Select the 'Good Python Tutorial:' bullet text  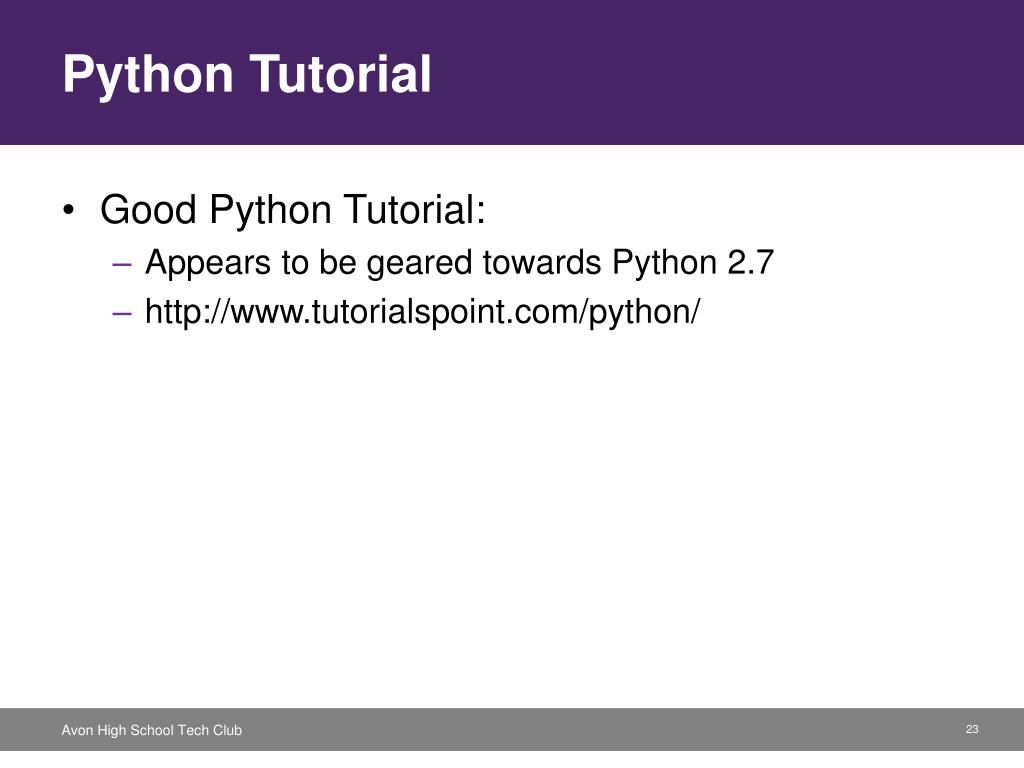(293, 210)
